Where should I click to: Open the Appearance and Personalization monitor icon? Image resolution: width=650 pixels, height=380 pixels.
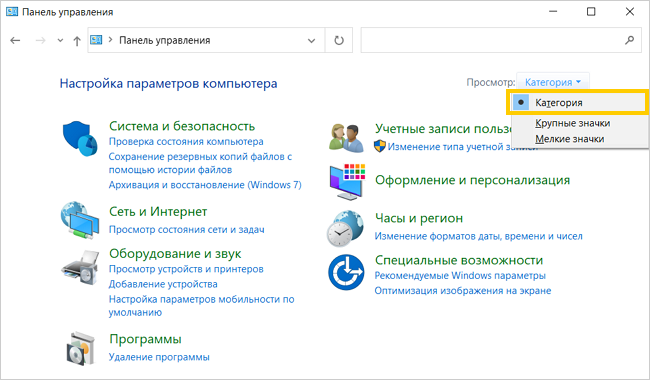(347, 182)
